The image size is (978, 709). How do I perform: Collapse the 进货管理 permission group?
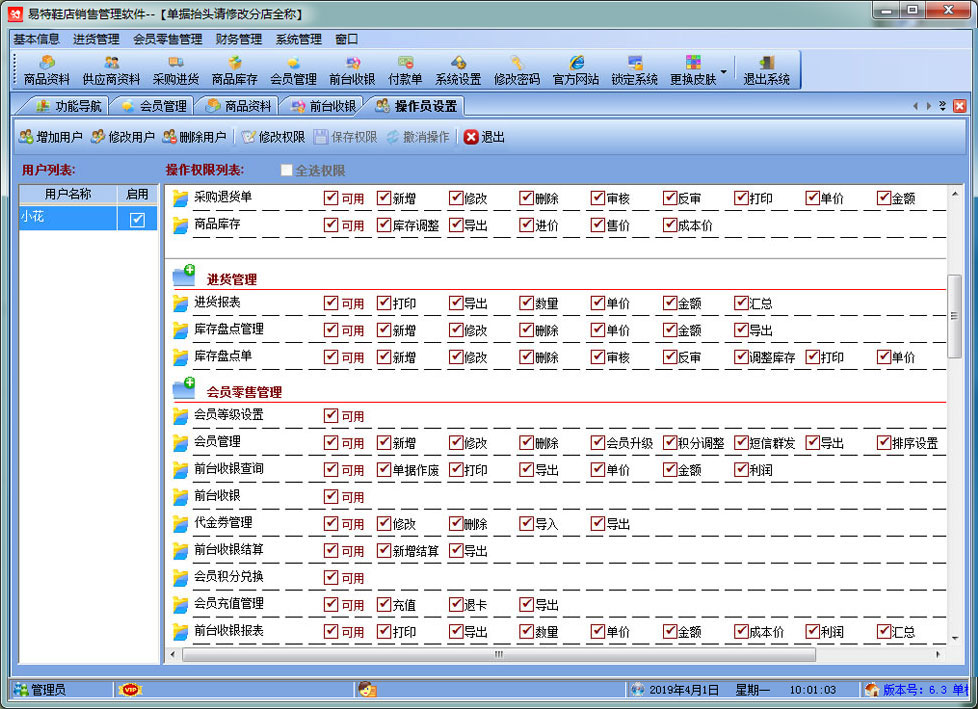coord(184,275)
